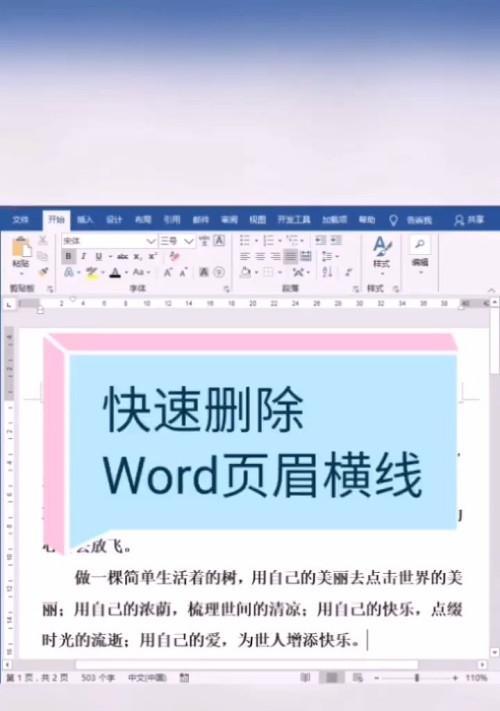This screenshot has width=500, height=711.
Task: Click the 110% zoom level
Action: coord(476,678)
